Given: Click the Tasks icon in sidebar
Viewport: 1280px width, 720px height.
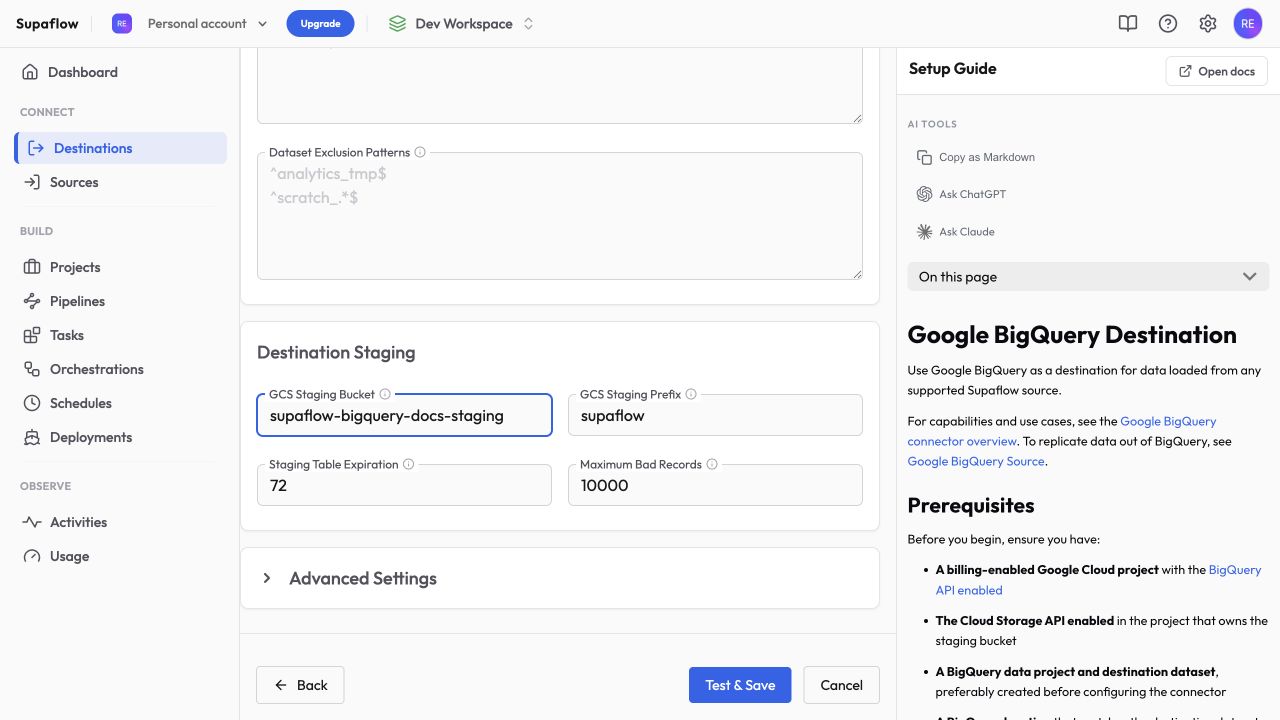Looking at the screenshot, I should [32, 335].
